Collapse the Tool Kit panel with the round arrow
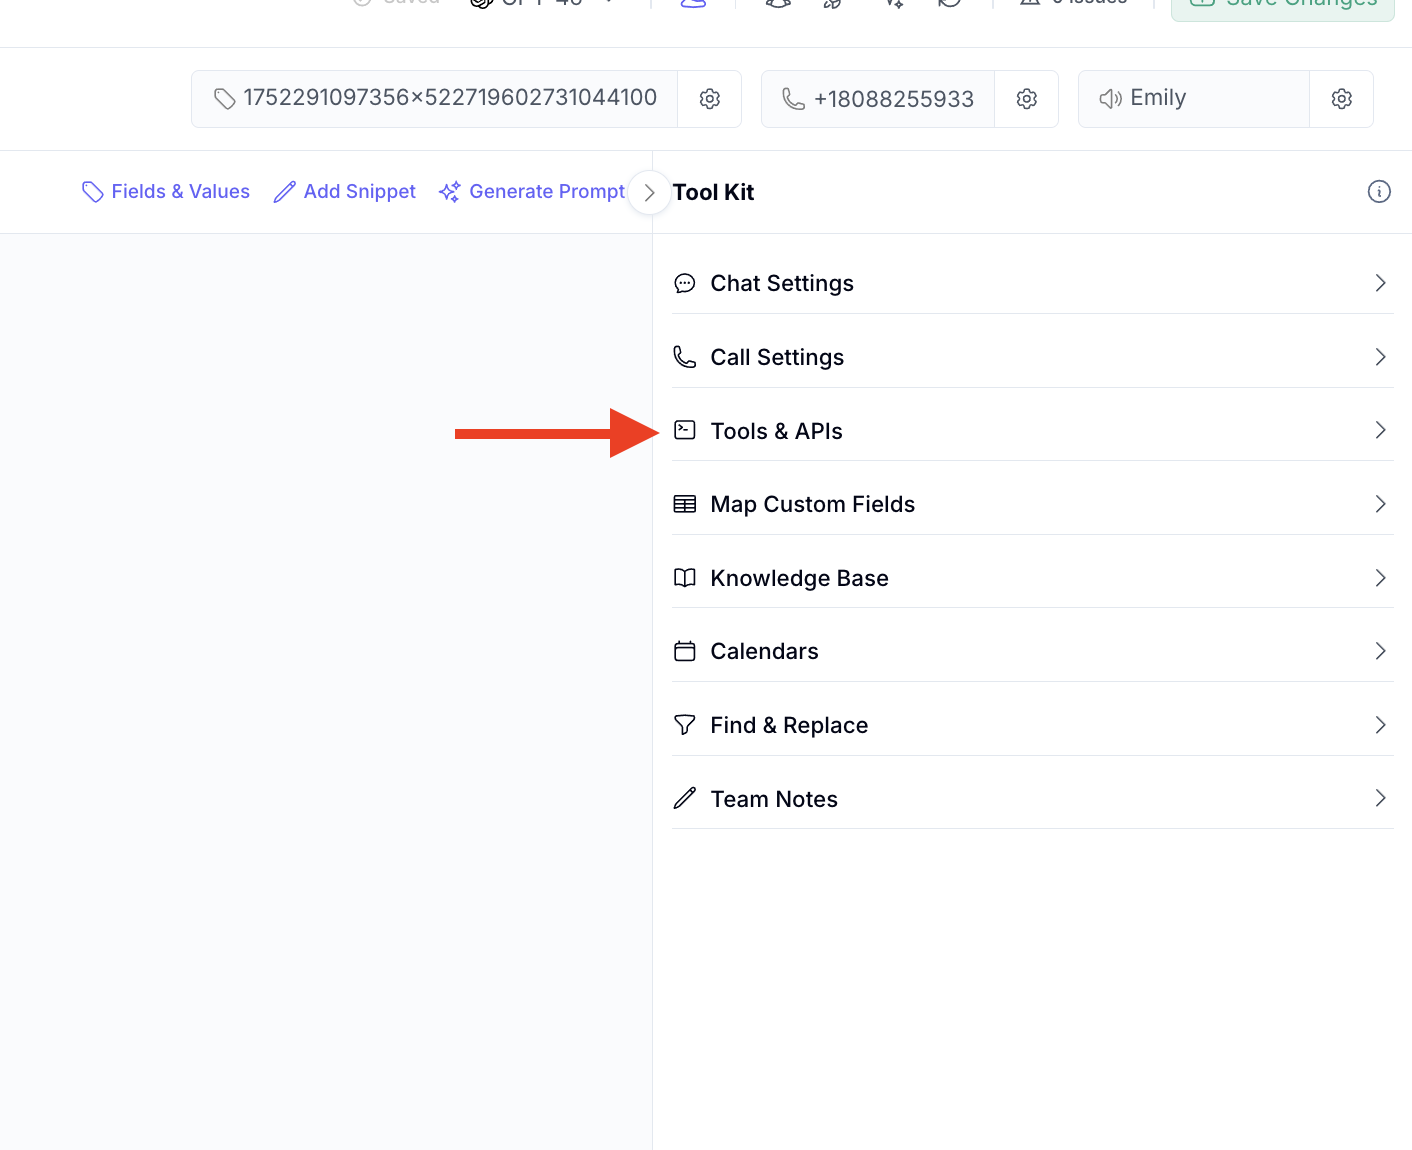This screenshot has height=1150, width=1412. [649, 193]
